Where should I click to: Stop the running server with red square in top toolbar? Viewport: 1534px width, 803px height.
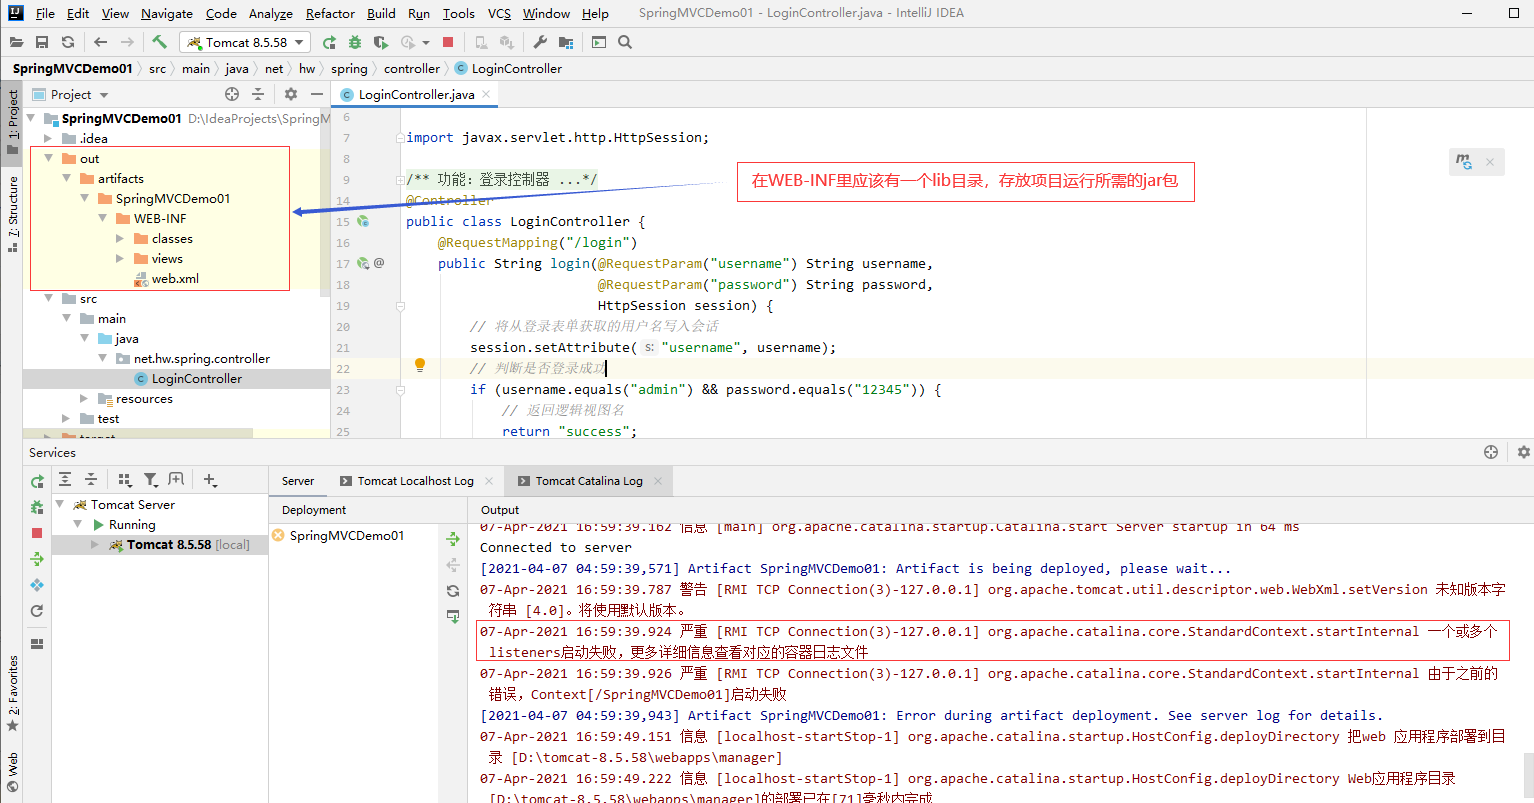(x=448, y=42)
